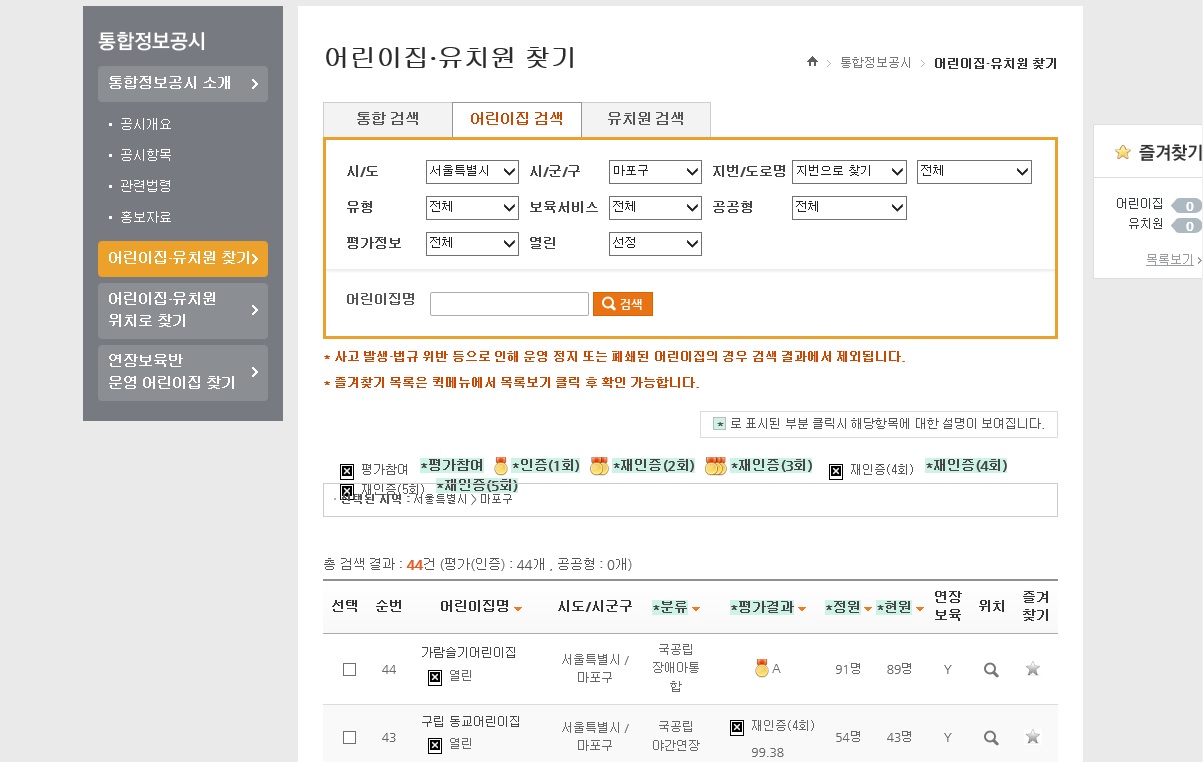Click the 어린이집명 text input field
Image resolution: width=1203 pixels, height=762 pixels.
[x=509, y=304]
